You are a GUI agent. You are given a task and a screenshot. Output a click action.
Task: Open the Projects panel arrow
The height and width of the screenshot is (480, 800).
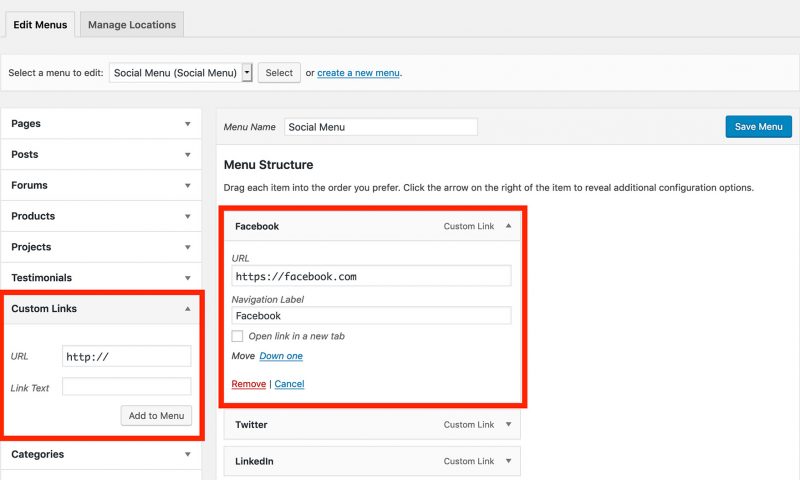188,247
